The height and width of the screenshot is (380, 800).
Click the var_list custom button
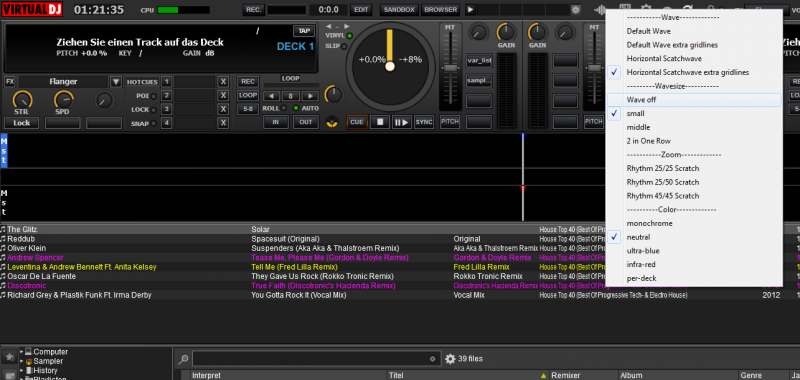coord(479,61)
